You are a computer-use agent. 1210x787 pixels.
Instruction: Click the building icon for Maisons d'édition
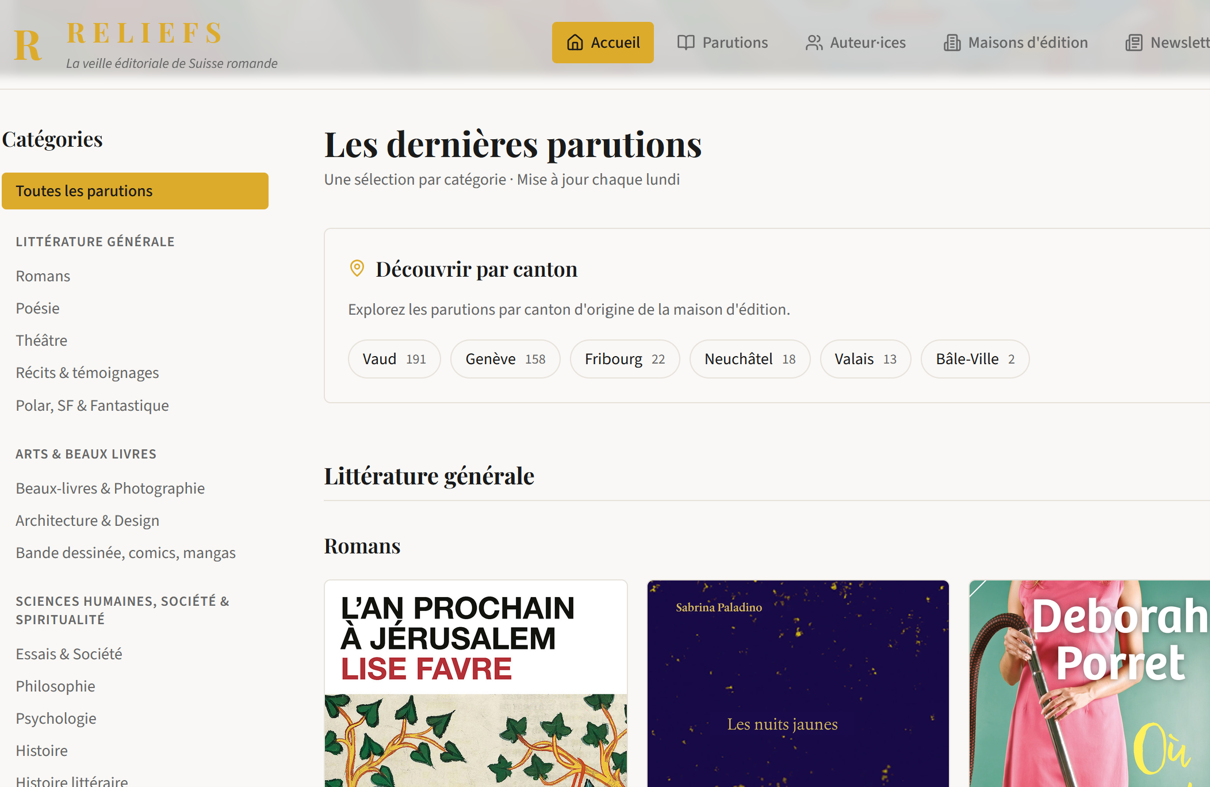pos(952,42)
